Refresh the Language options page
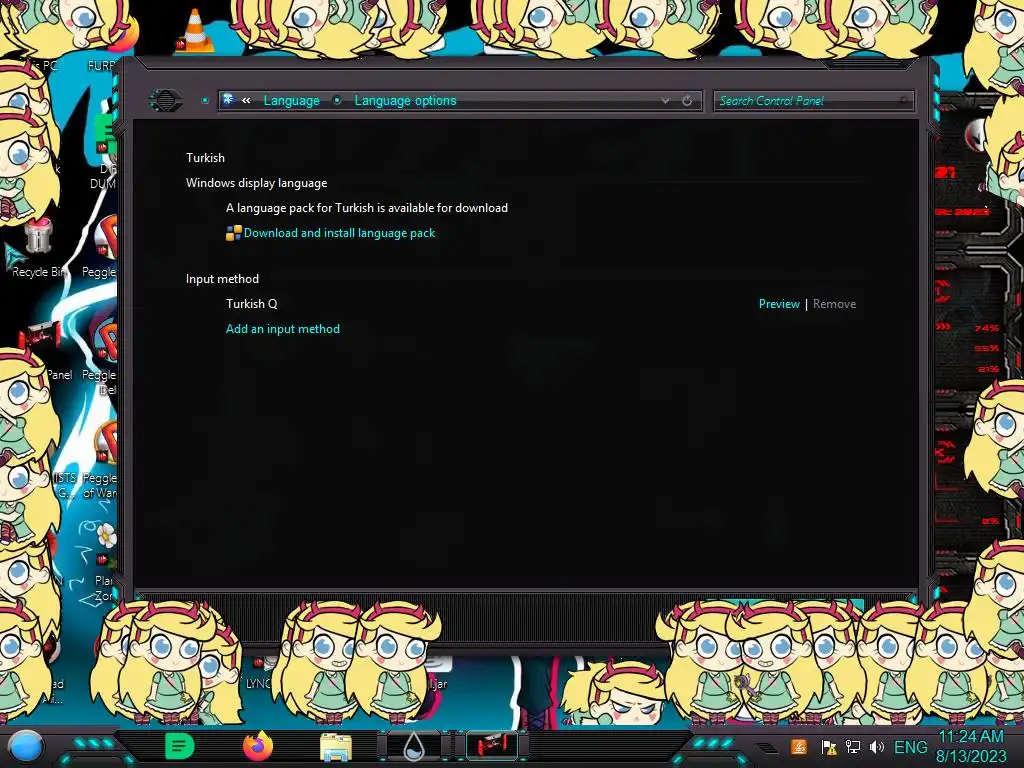Viewport: 1024px width, 768px height. [x=687, y=101]
